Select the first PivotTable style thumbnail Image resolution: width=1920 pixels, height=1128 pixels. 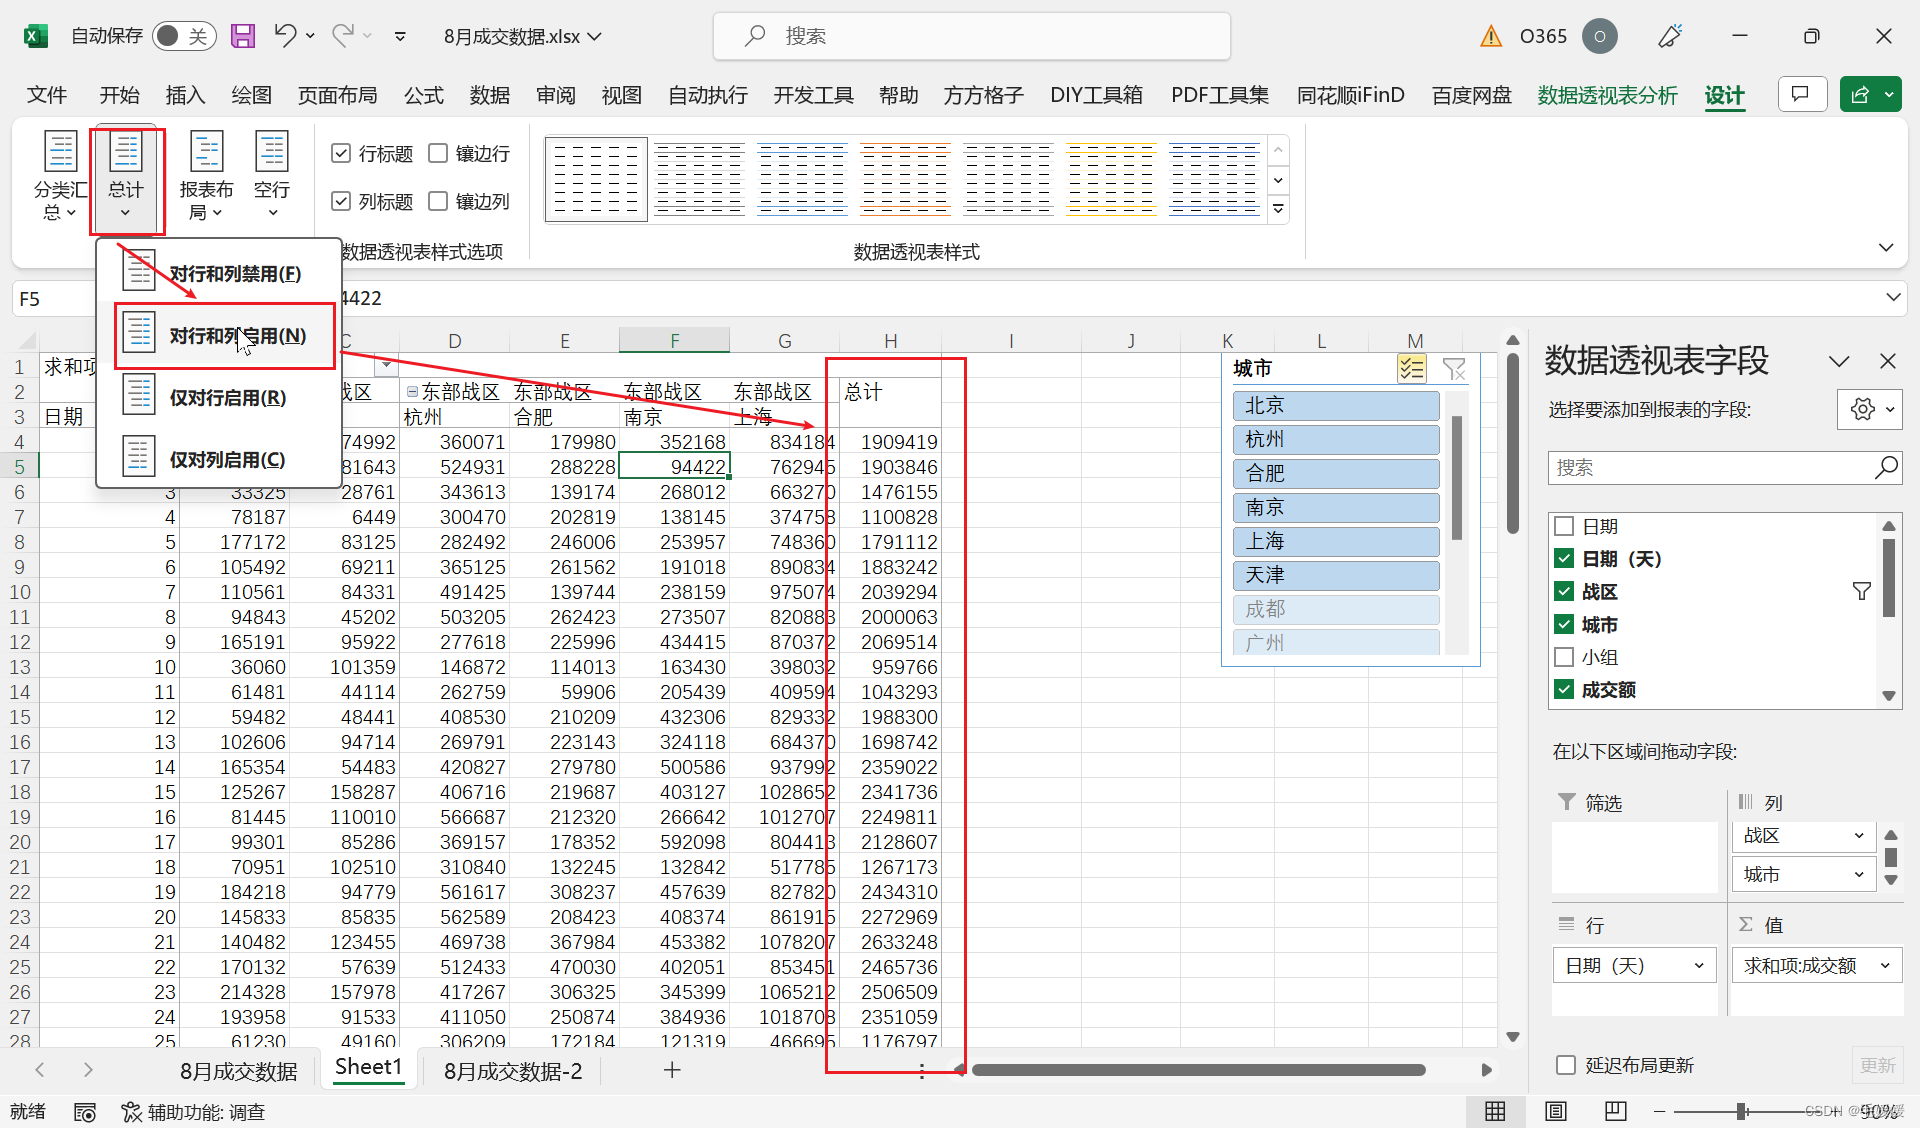[x=596, y=179]
